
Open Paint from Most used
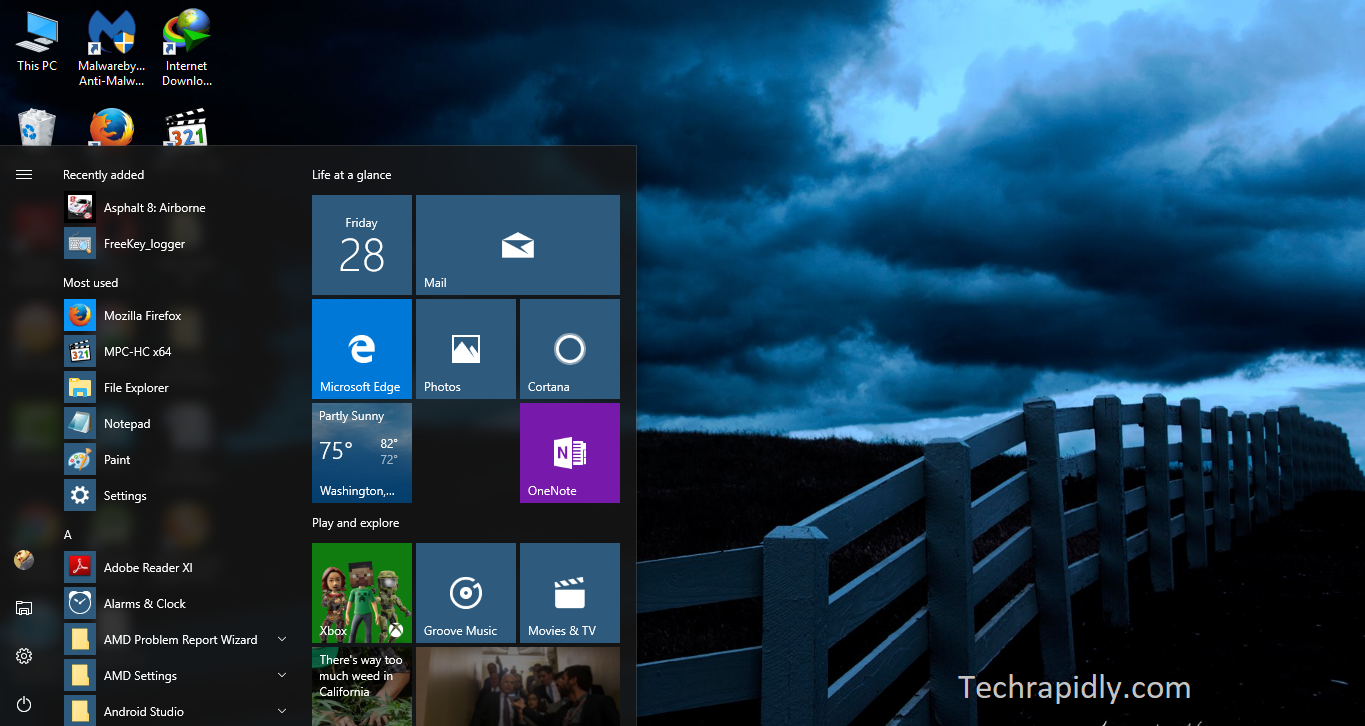176,460
